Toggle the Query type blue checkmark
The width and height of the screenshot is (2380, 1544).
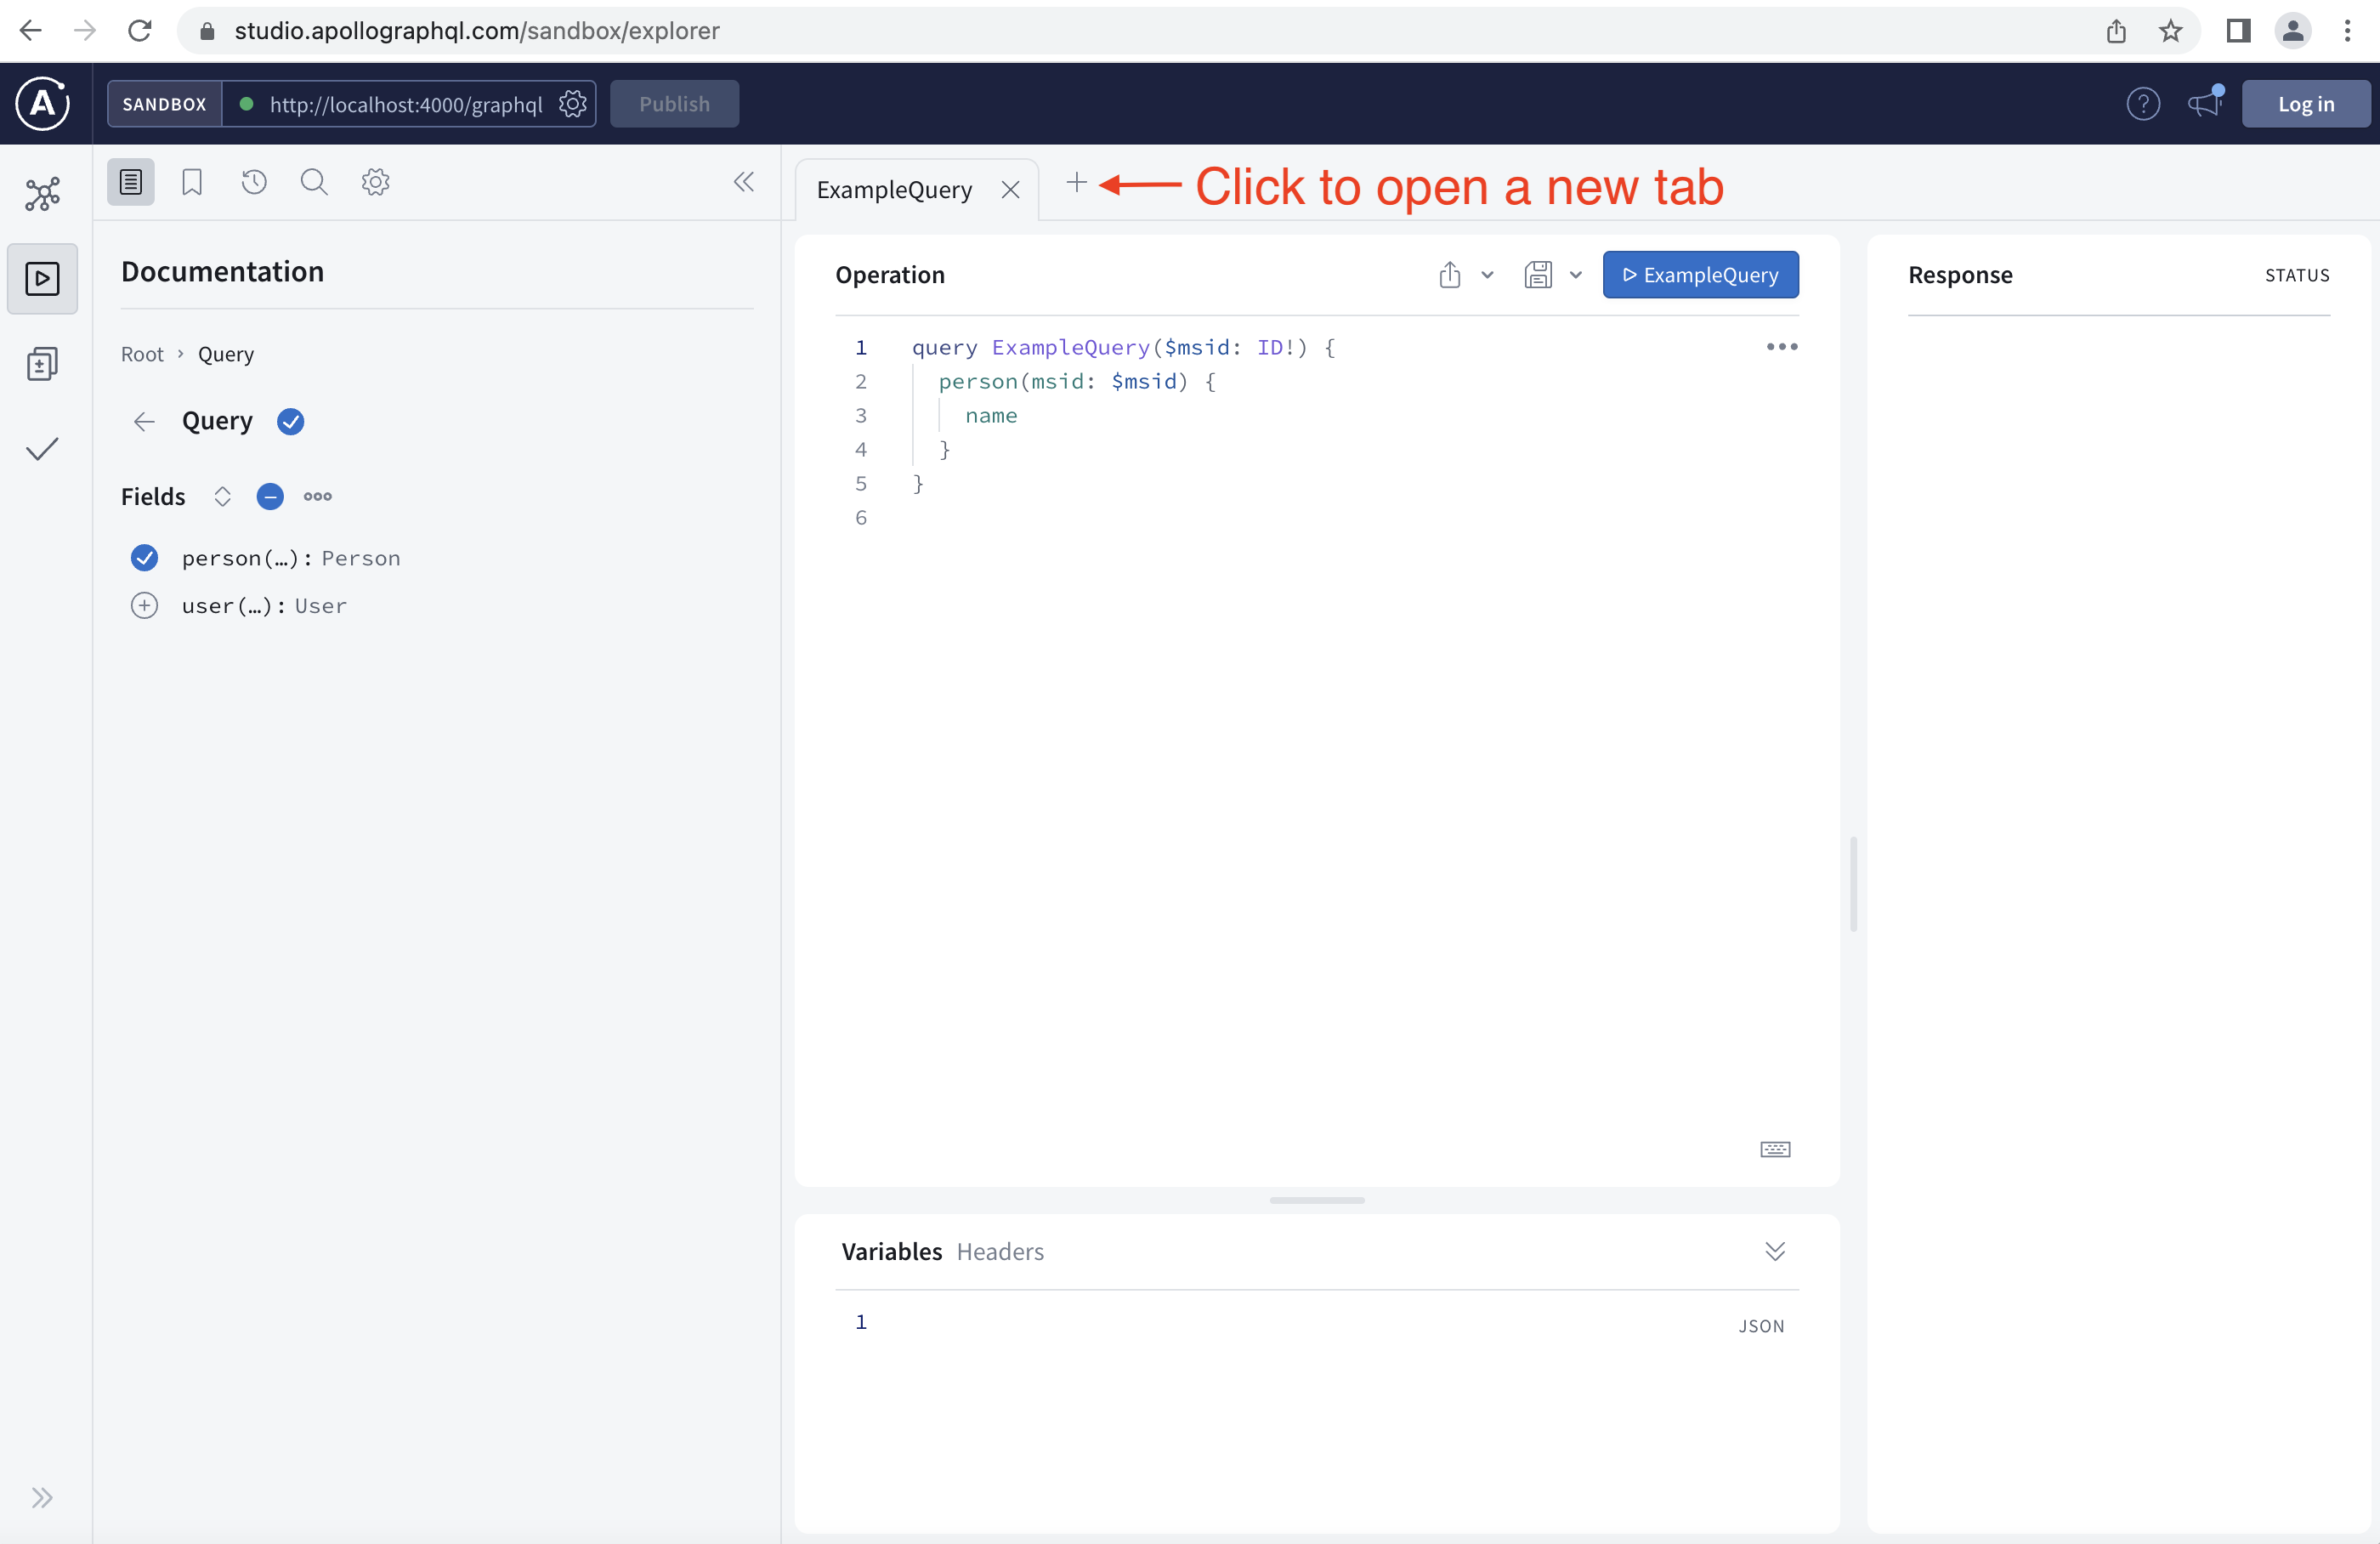coord(291,422)
